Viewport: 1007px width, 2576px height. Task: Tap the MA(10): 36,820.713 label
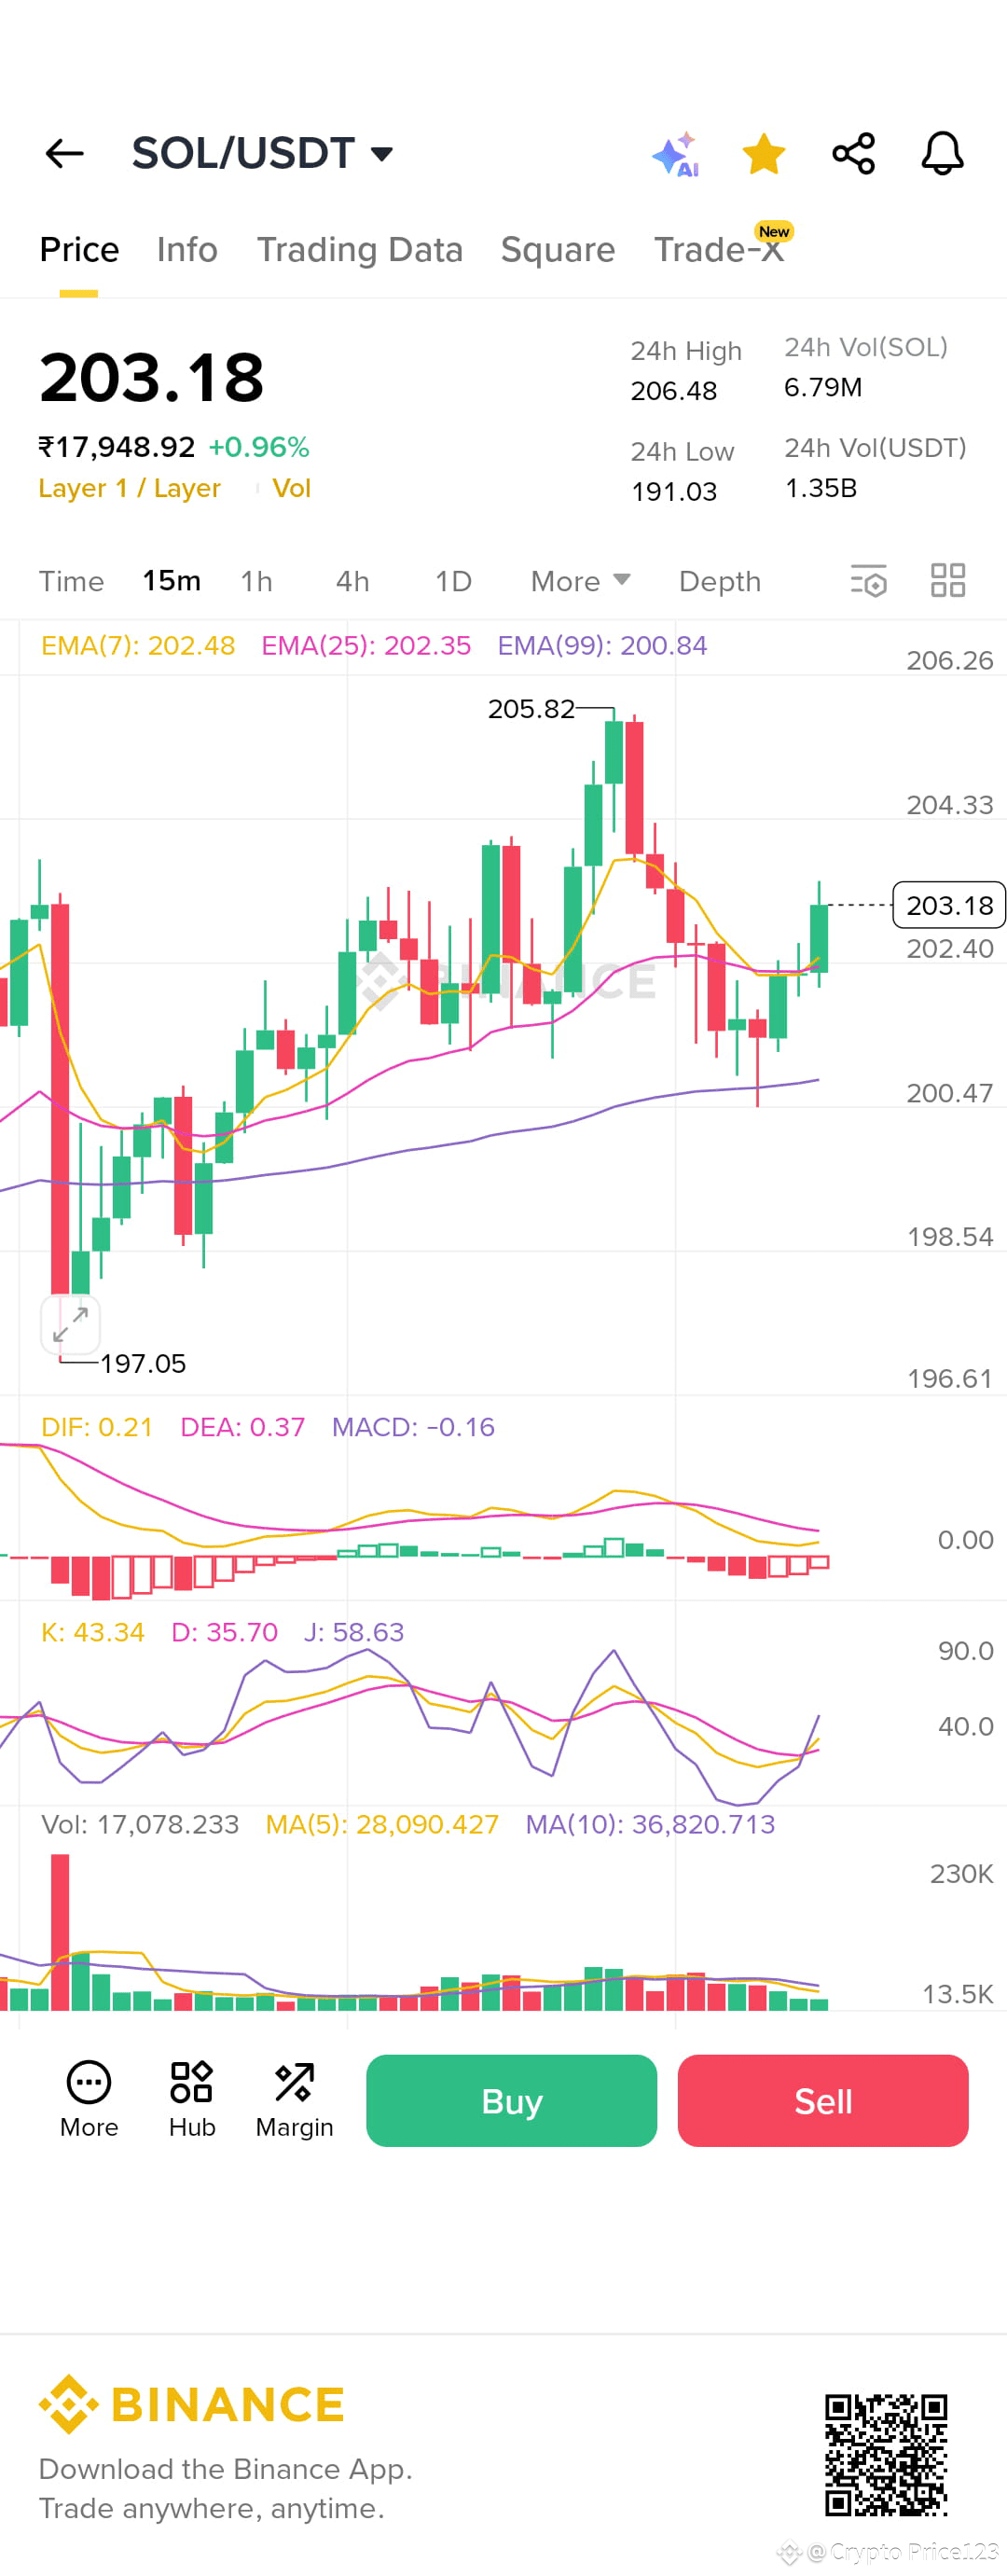click(x=650, y=1824)
